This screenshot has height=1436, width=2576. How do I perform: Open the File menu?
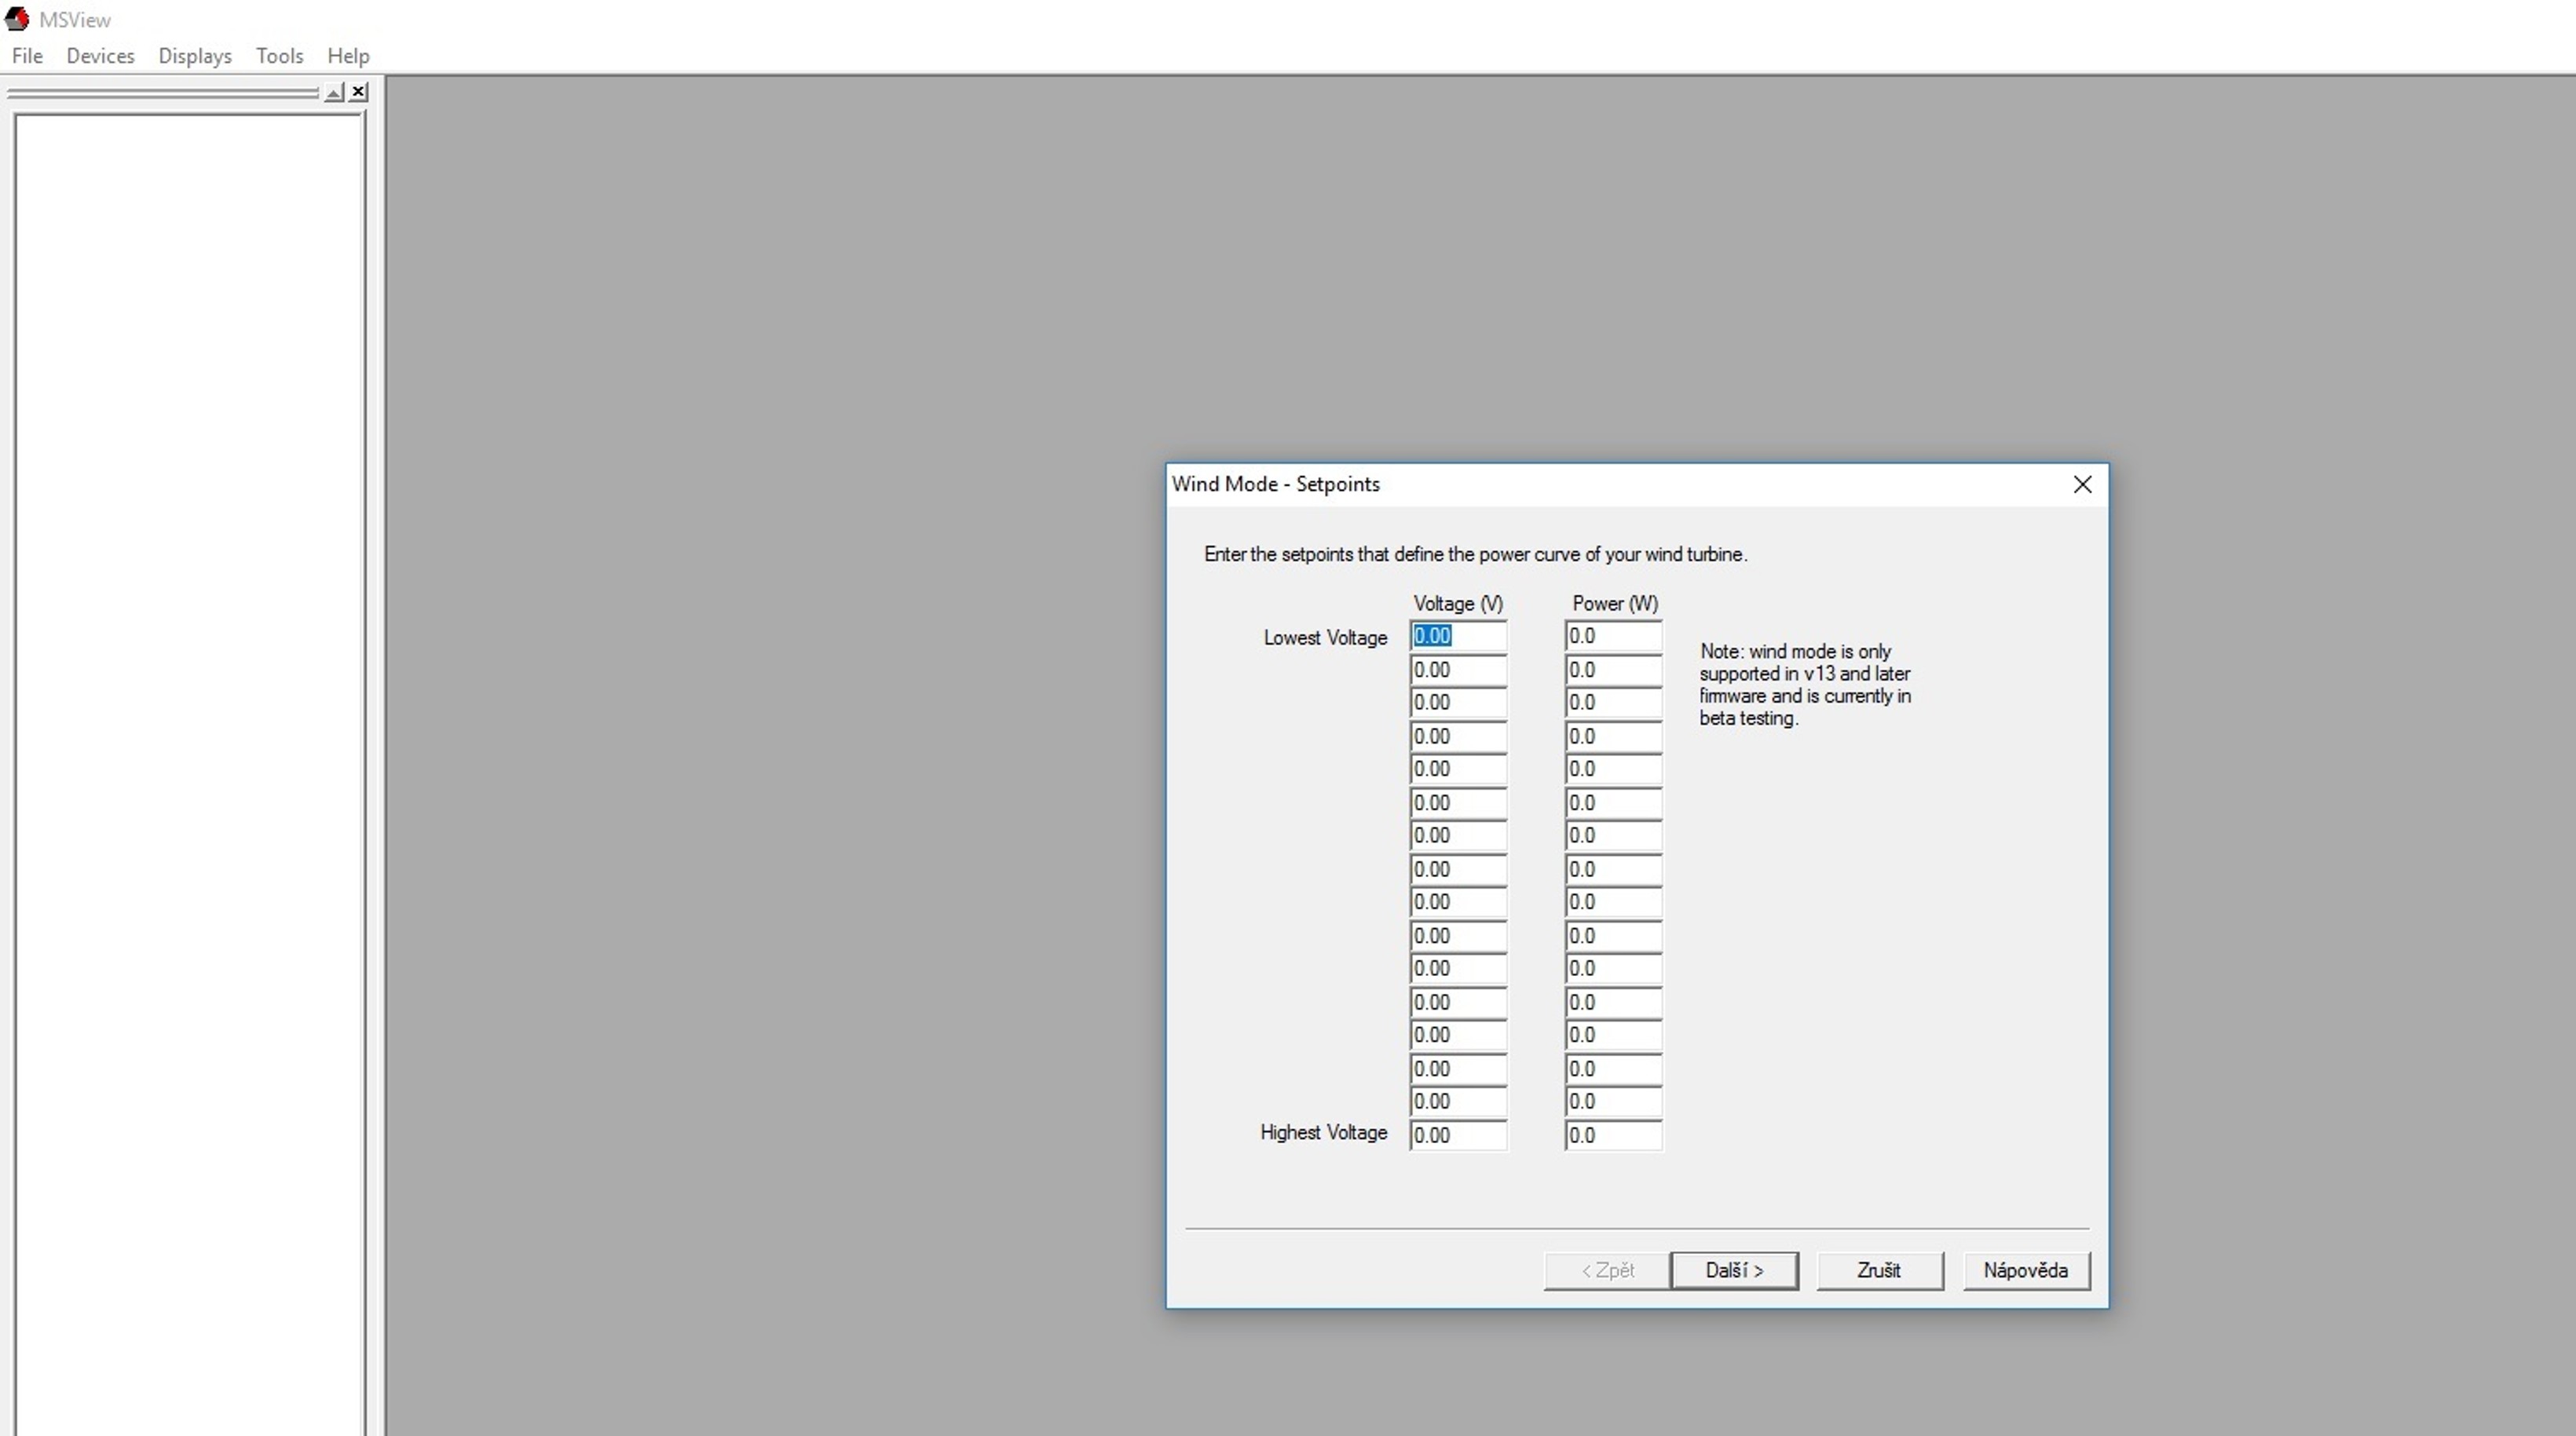point(27,56)
